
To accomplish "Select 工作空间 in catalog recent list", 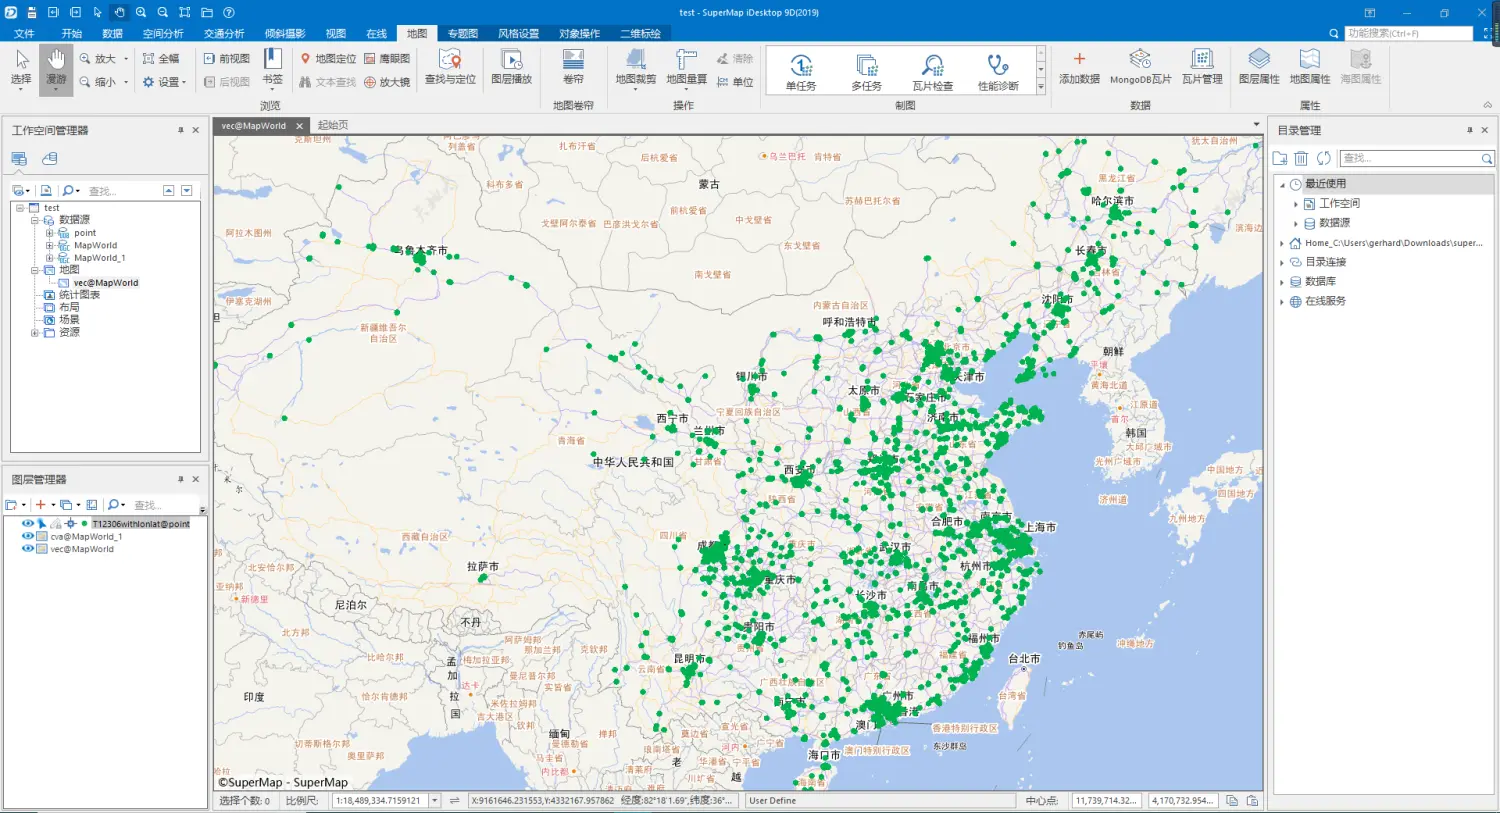I will (1339, 203).
